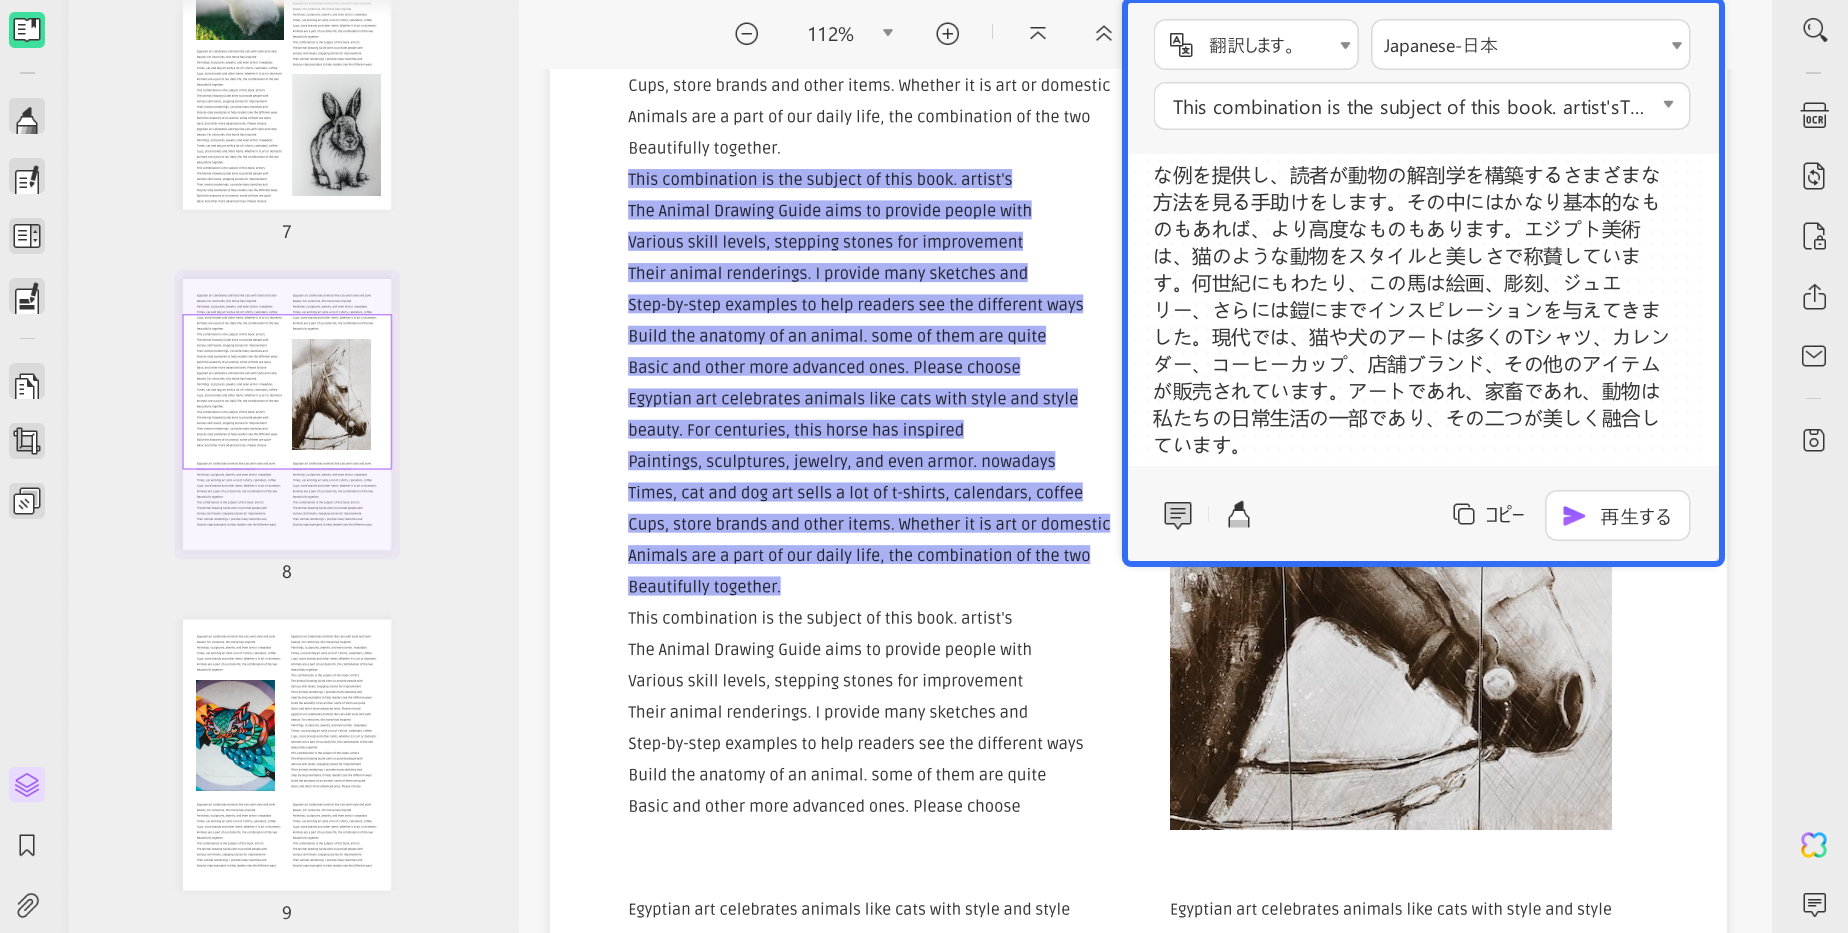Click the add note icon in translation panel
The image size is (1848, 933).
(x=1178, y=515)
